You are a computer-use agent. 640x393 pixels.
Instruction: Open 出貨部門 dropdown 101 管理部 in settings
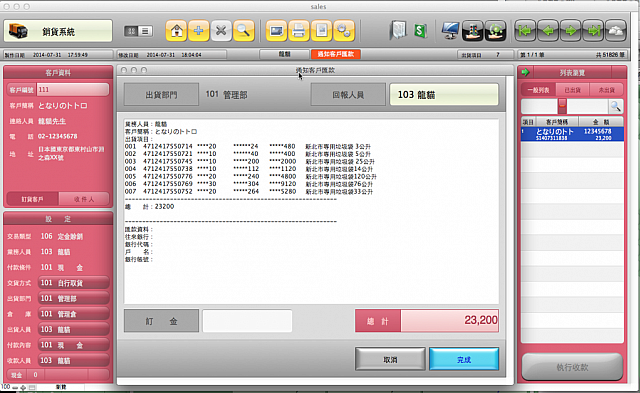pos(73,298)
